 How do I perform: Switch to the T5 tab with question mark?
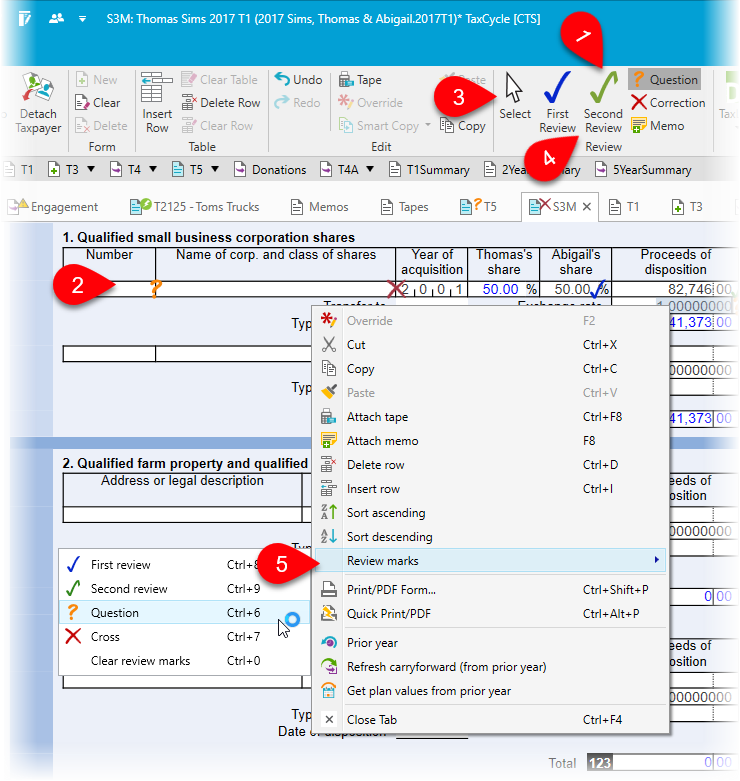coord(479,206)
